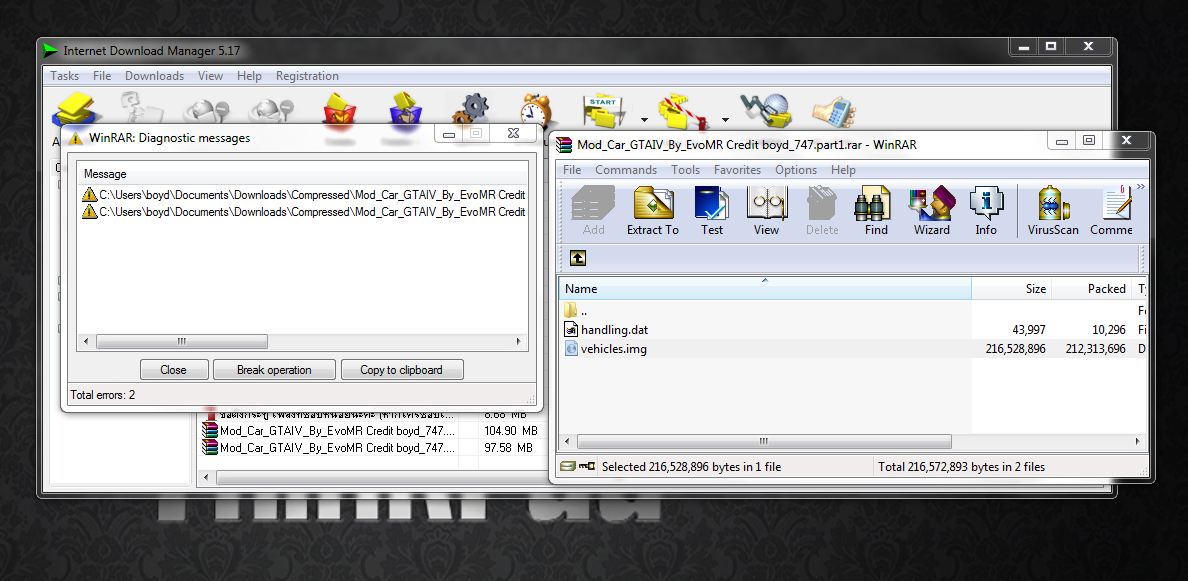Open WinRAR File menu
1188x581 pixels.
point(572,170)
